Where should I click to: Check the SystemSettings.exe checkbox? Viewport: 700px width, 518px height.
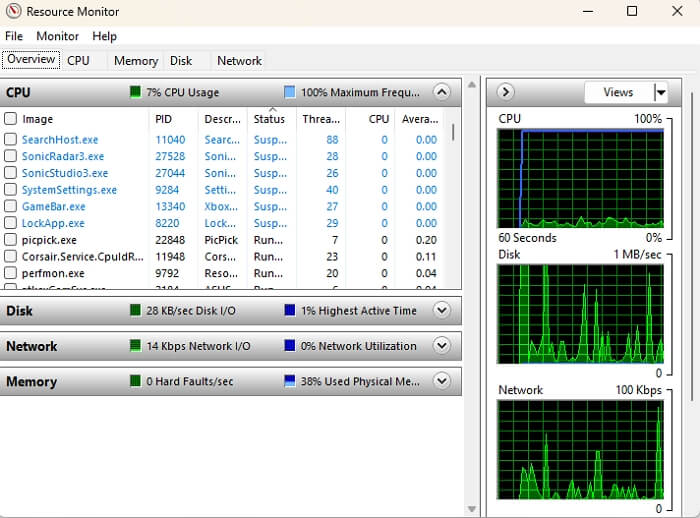10,189
